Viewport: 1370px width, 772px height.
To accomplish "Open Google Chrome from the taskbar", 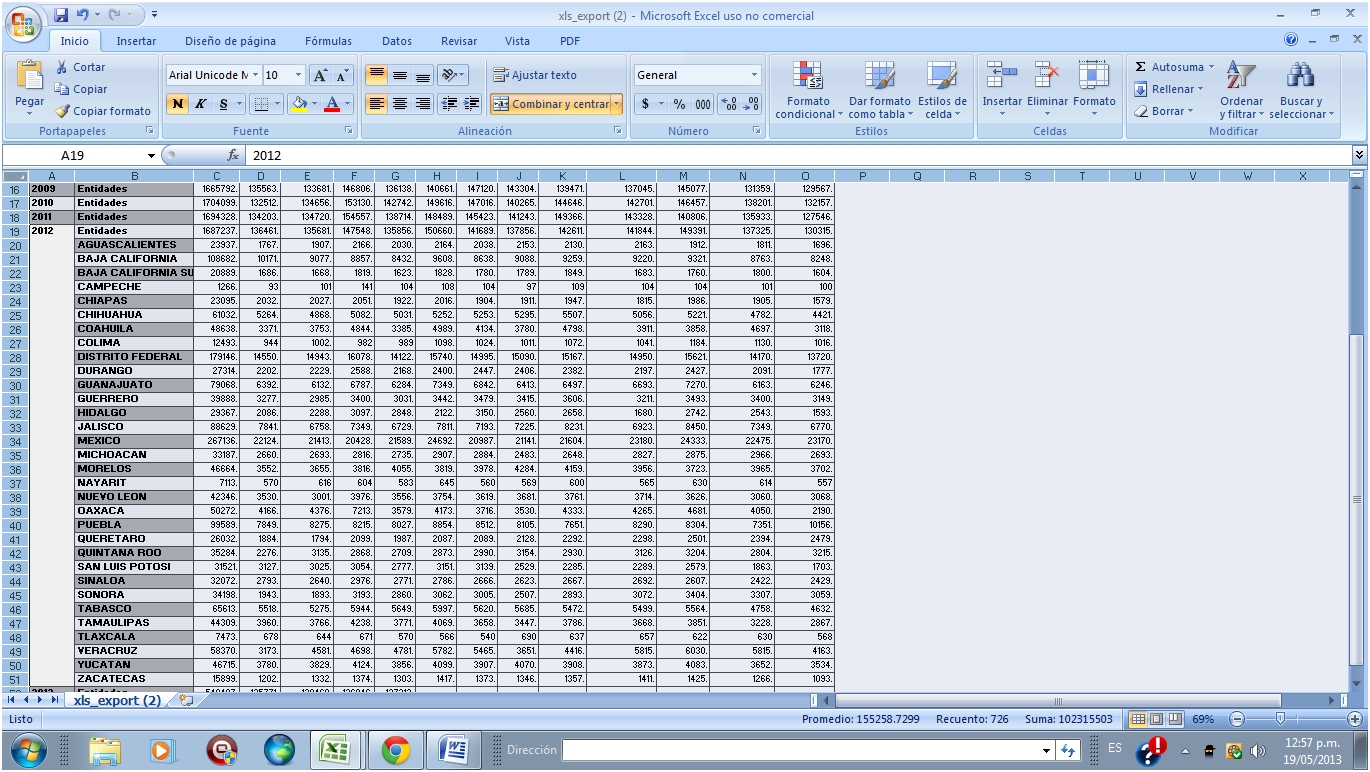I will coord(395,749).
